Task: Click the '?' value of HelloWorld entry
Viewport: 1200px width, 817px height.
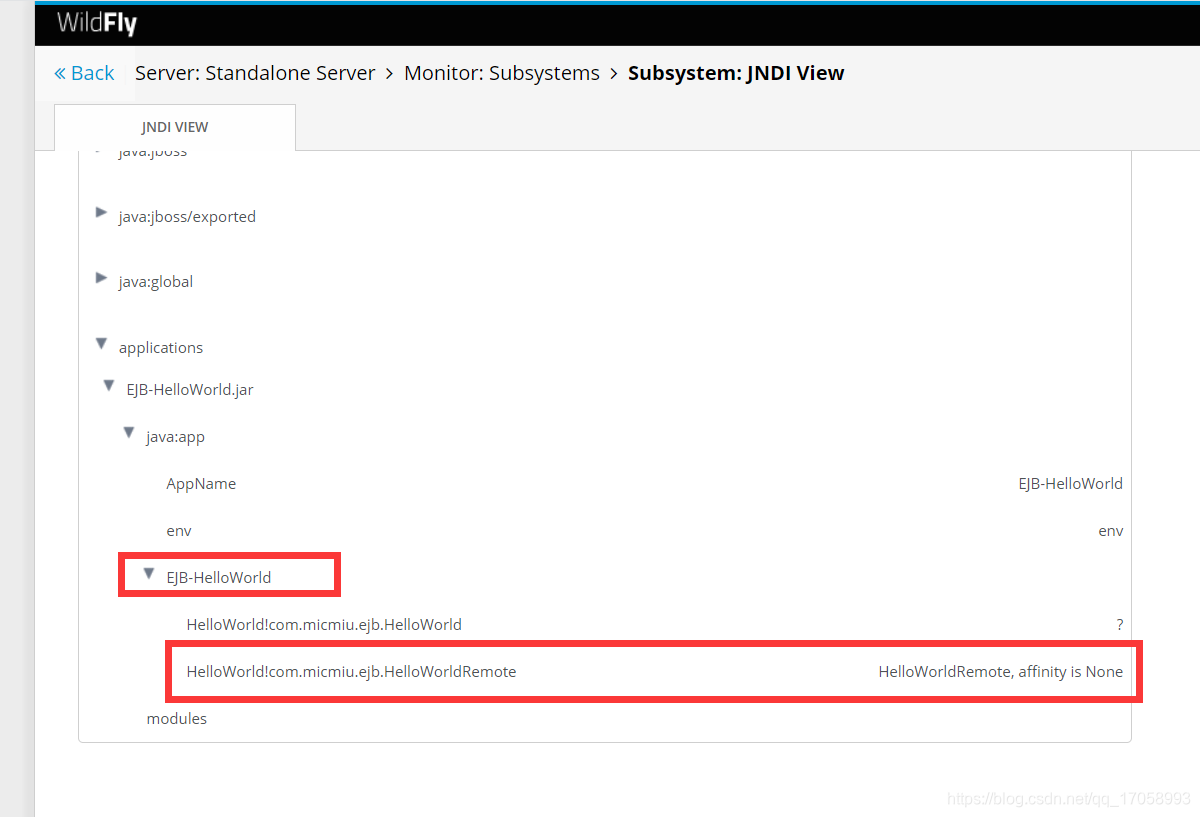Action: 1120,625
